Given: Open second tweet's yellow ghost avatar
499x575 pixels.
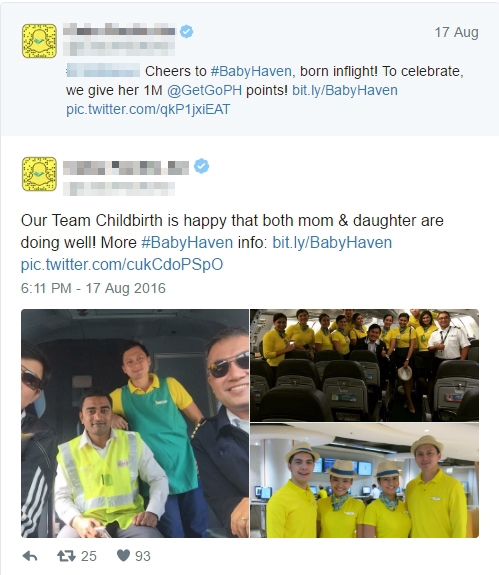Looking at the screenshot, I should [x=39, y=174].
